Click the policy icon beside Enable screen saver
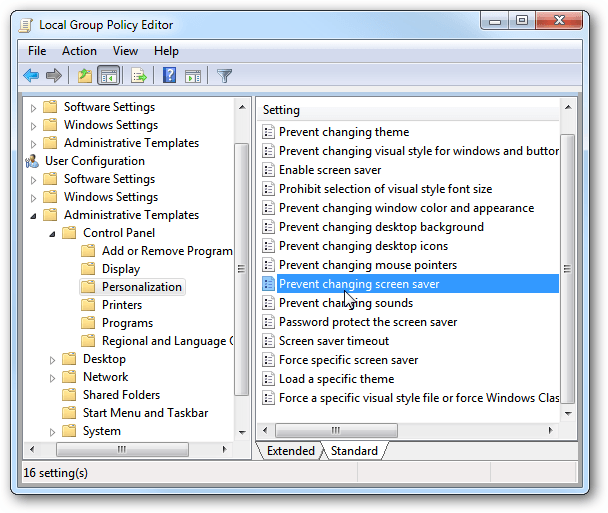This screenshot has width=608, height=513. [x=268, y=170]
